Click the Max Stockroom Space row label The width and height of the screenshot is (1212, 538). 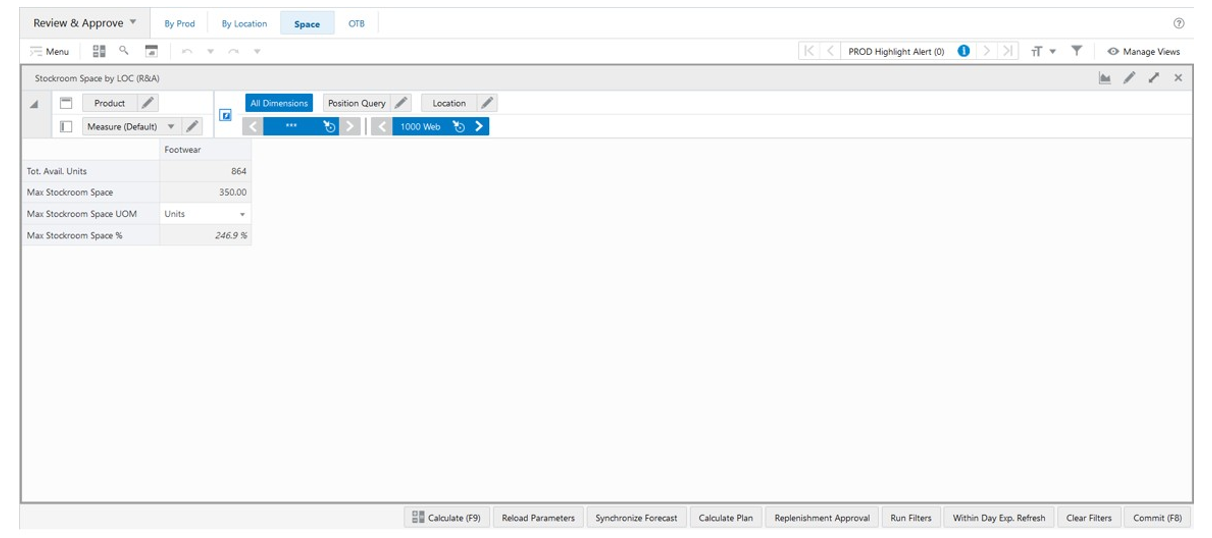click(91, 192)
